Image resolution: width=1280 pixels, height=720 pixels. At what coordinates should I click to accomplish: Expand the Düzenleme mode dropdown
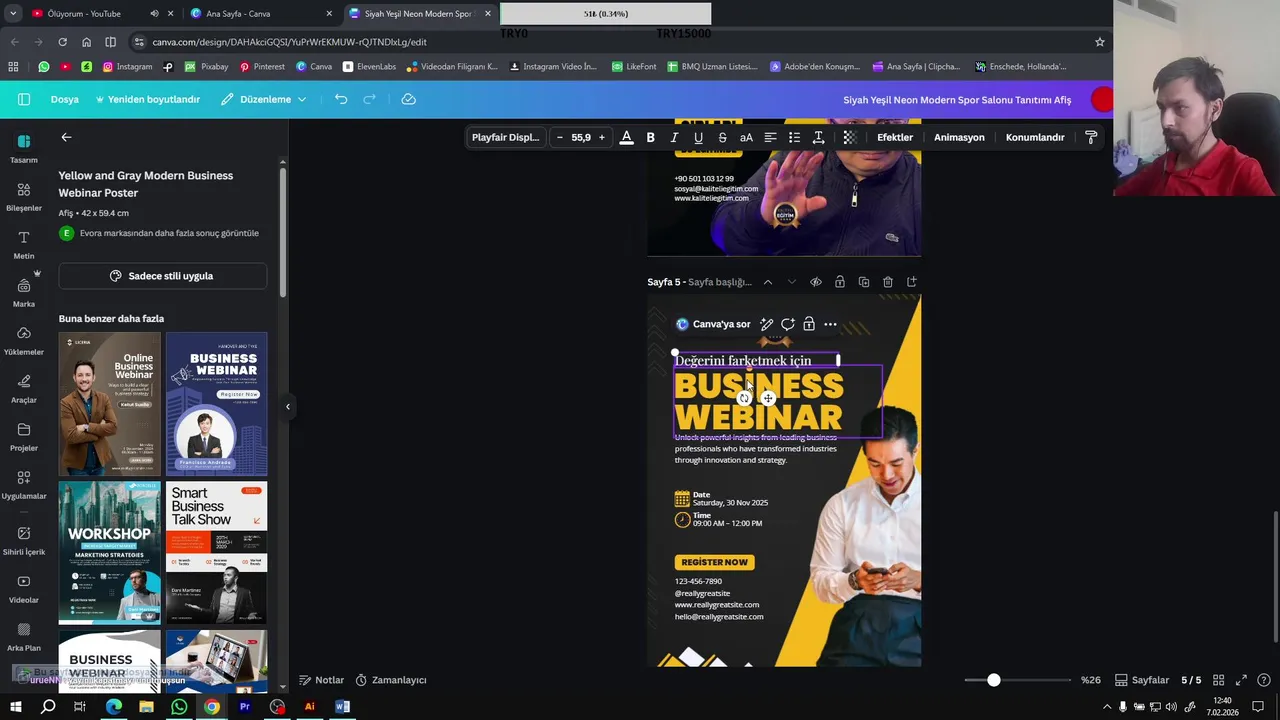point(263,99)
